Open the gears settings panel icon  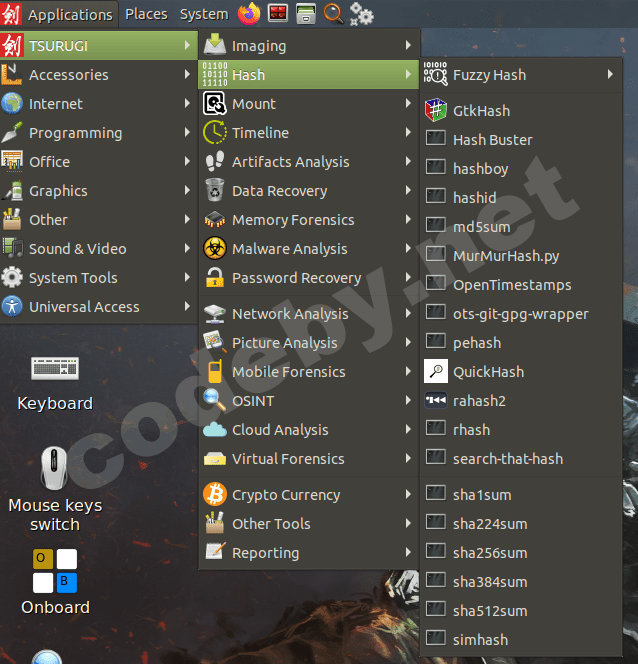(362, 14)
